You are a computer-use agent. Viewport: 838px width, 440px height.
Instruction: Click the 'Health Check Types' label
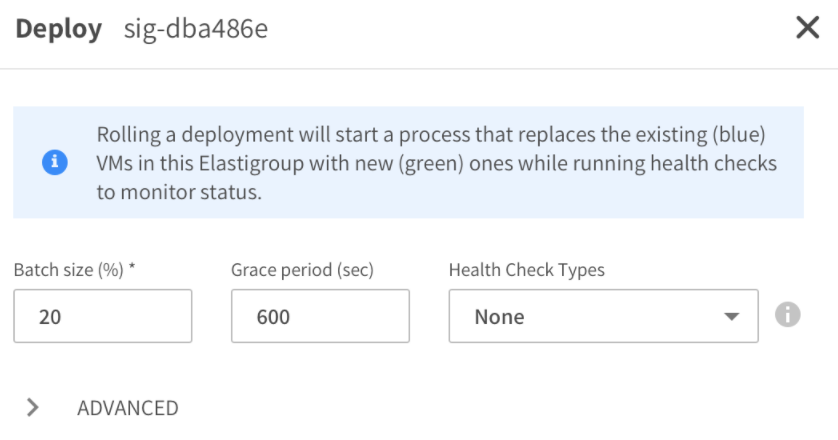pyautogui.click(x=527, y=270)
